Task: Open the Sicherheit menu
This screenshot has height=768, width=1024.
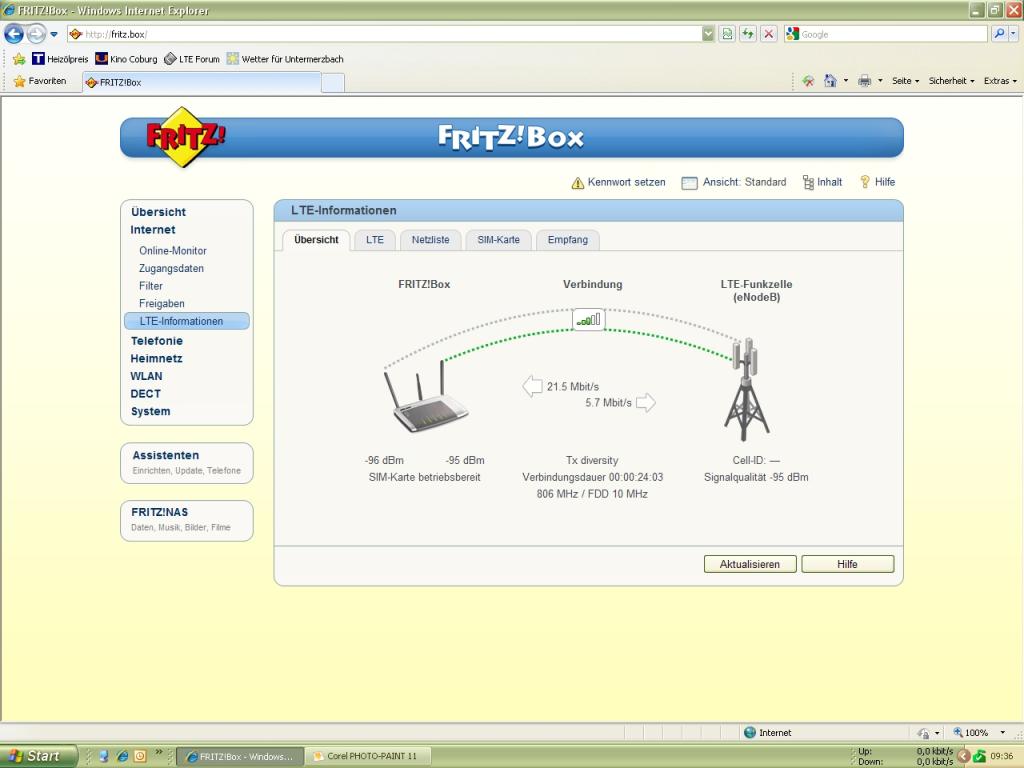Action: coord(952,81)
